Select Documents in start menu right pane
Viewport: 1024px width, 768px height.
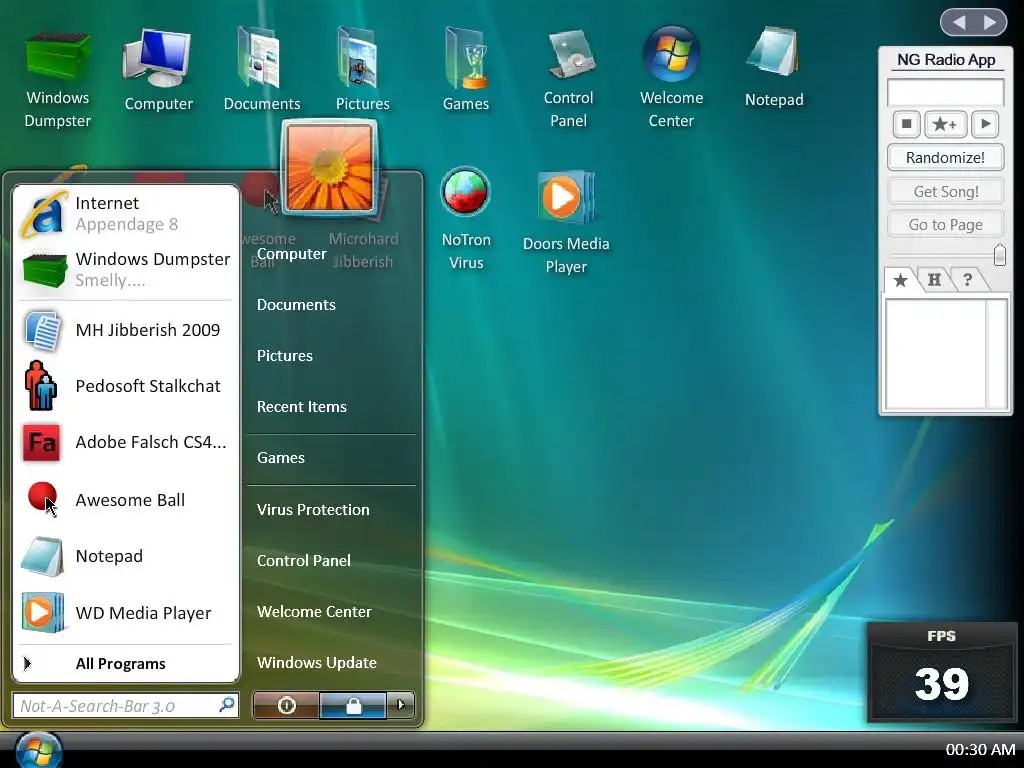click(296, 305)
